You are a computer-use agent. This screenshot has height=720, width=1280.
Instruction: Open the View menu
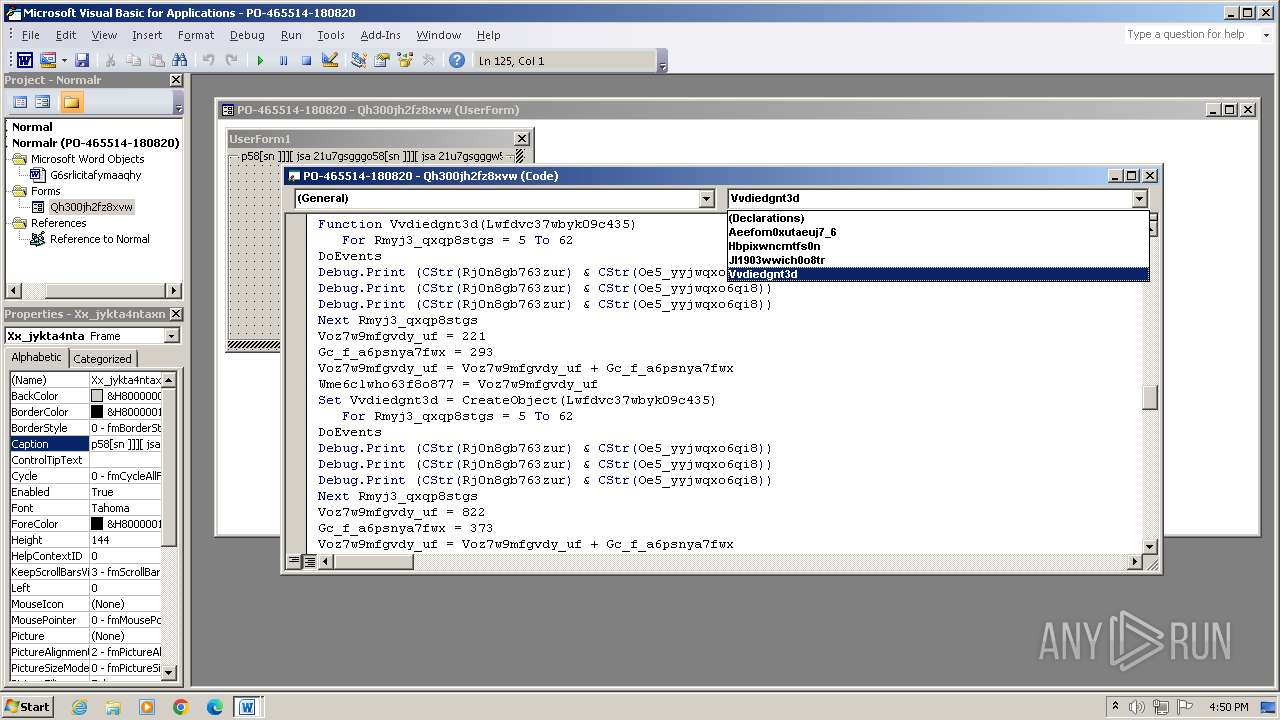pos(104,35)
